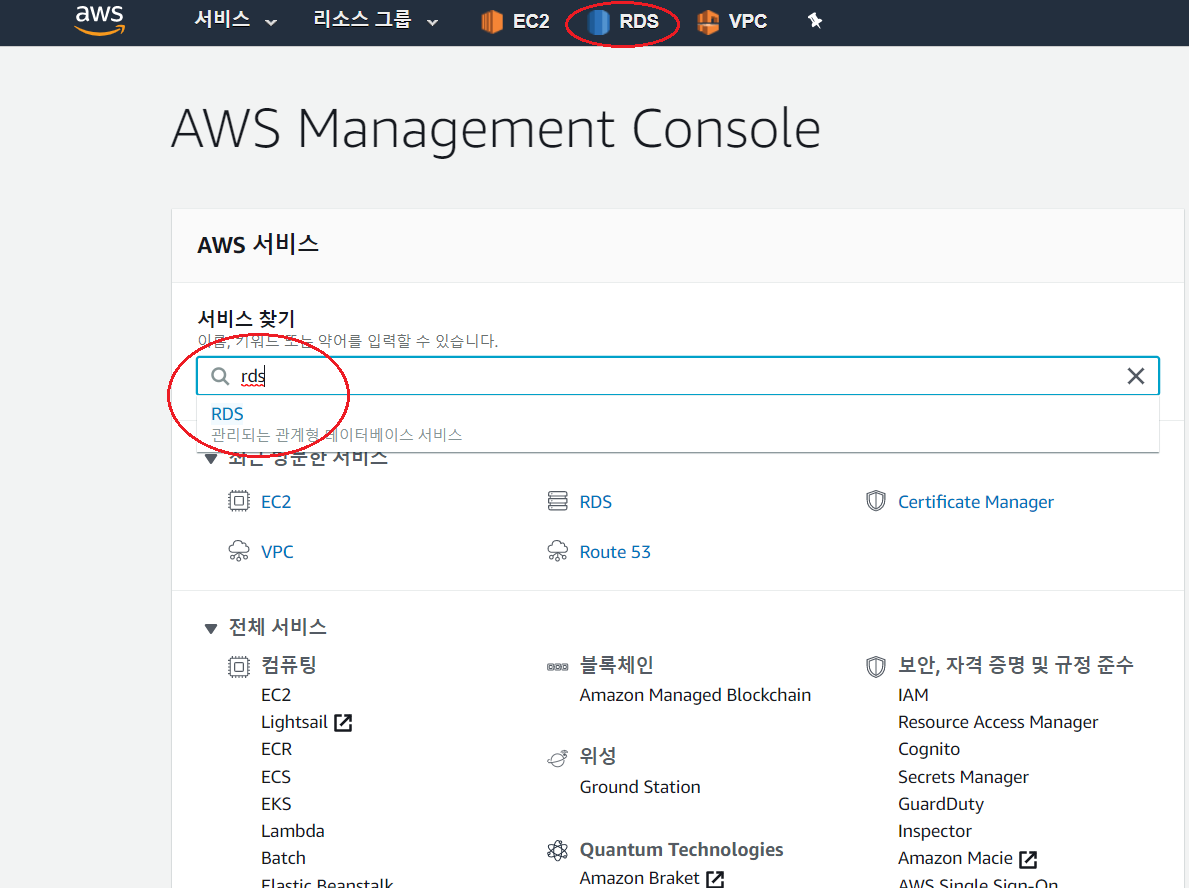Open the 리소스 그룹 dropdown menu
Viewport: 1189px width, 895px height.
(376, 20)
